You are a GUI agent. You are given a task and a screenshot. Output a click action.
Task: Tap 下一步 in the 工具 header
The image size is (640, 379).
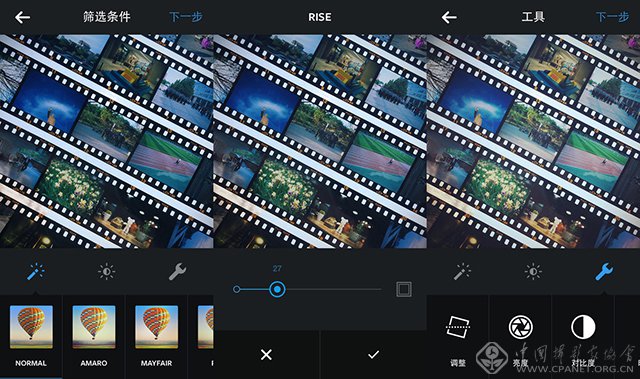612,17
